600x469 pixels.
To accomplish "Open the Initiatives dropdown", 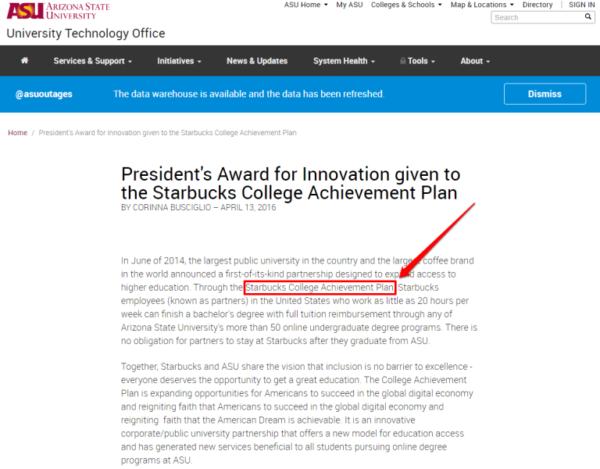I will pyautogui.click(x=179, y=61).
